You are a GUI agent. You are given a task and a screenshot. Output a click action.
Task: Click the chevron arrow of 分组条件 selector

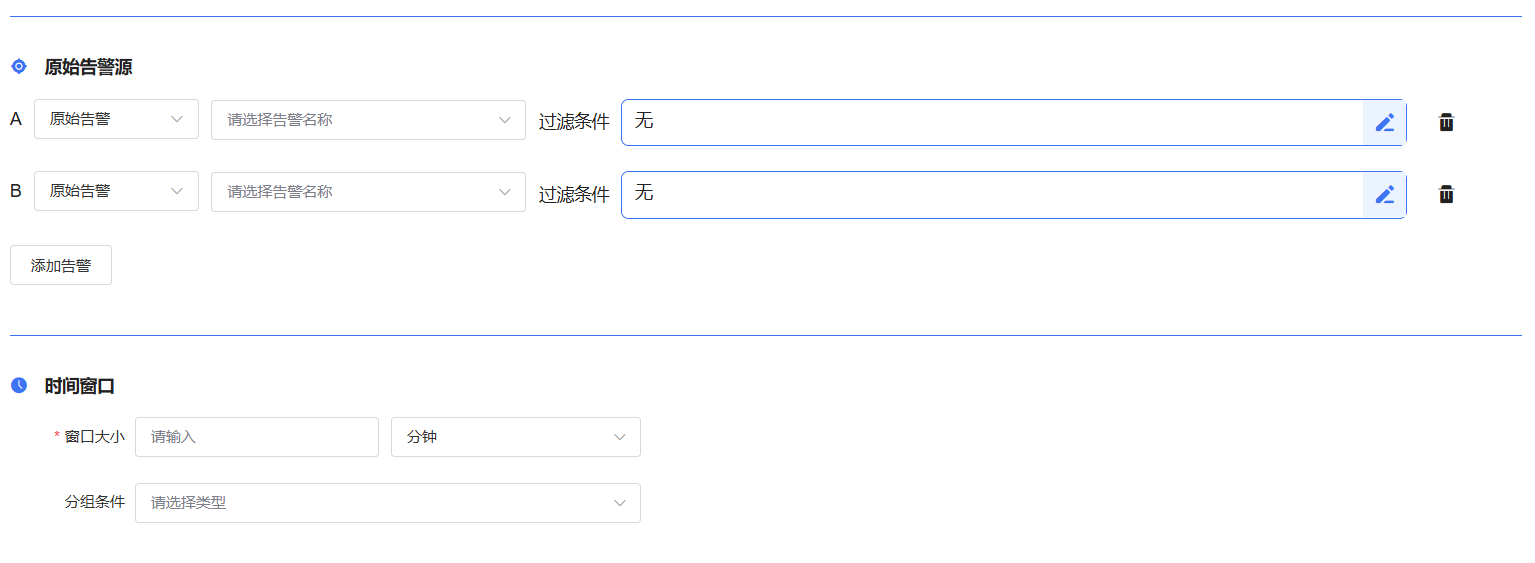click(620, 503)
